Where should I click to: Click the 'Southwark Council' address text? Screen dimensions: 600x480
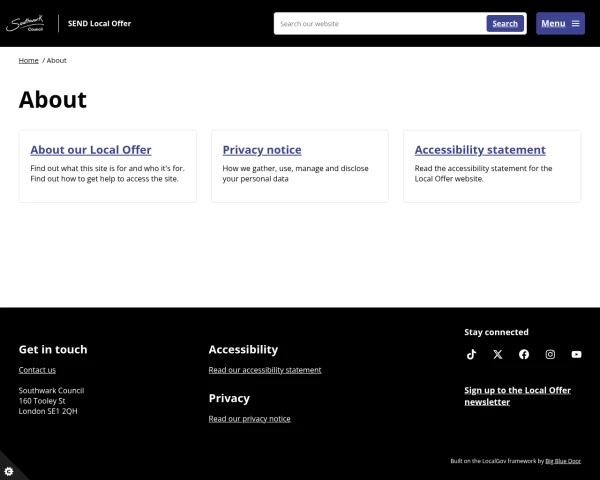[51, 390]
